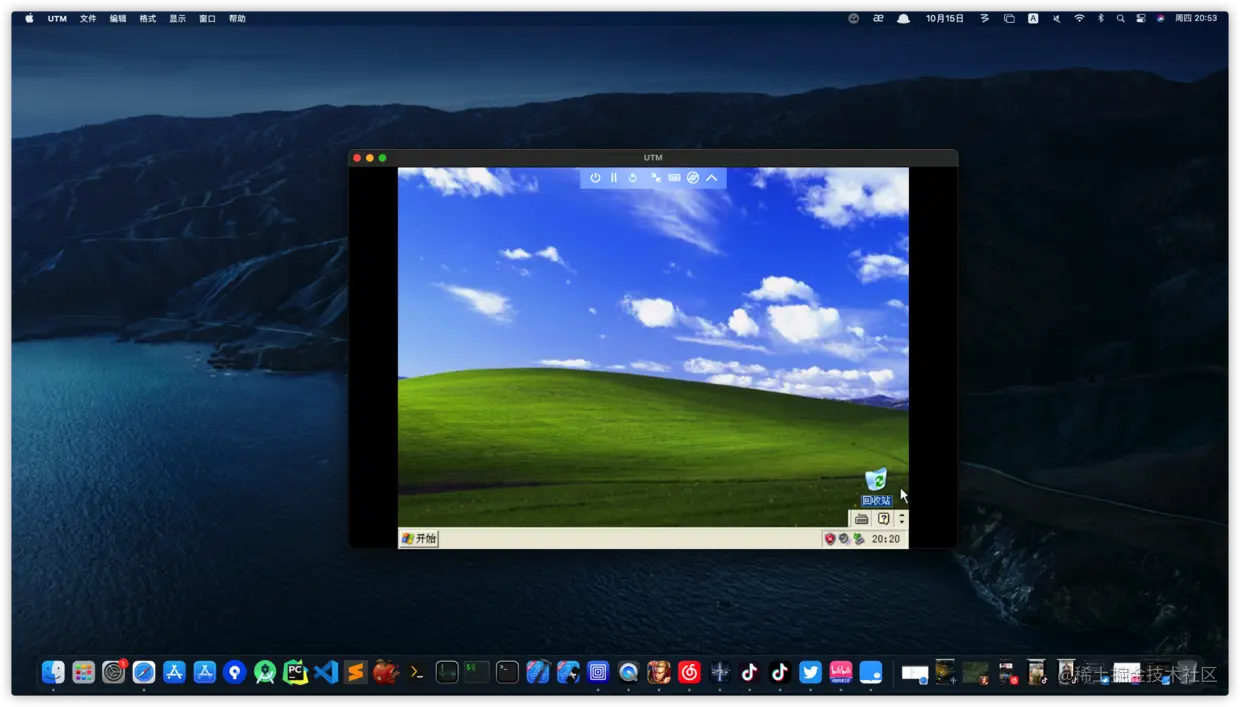Close the UTM window
This screenshot has width=1240, height=707.
(357, 158)
